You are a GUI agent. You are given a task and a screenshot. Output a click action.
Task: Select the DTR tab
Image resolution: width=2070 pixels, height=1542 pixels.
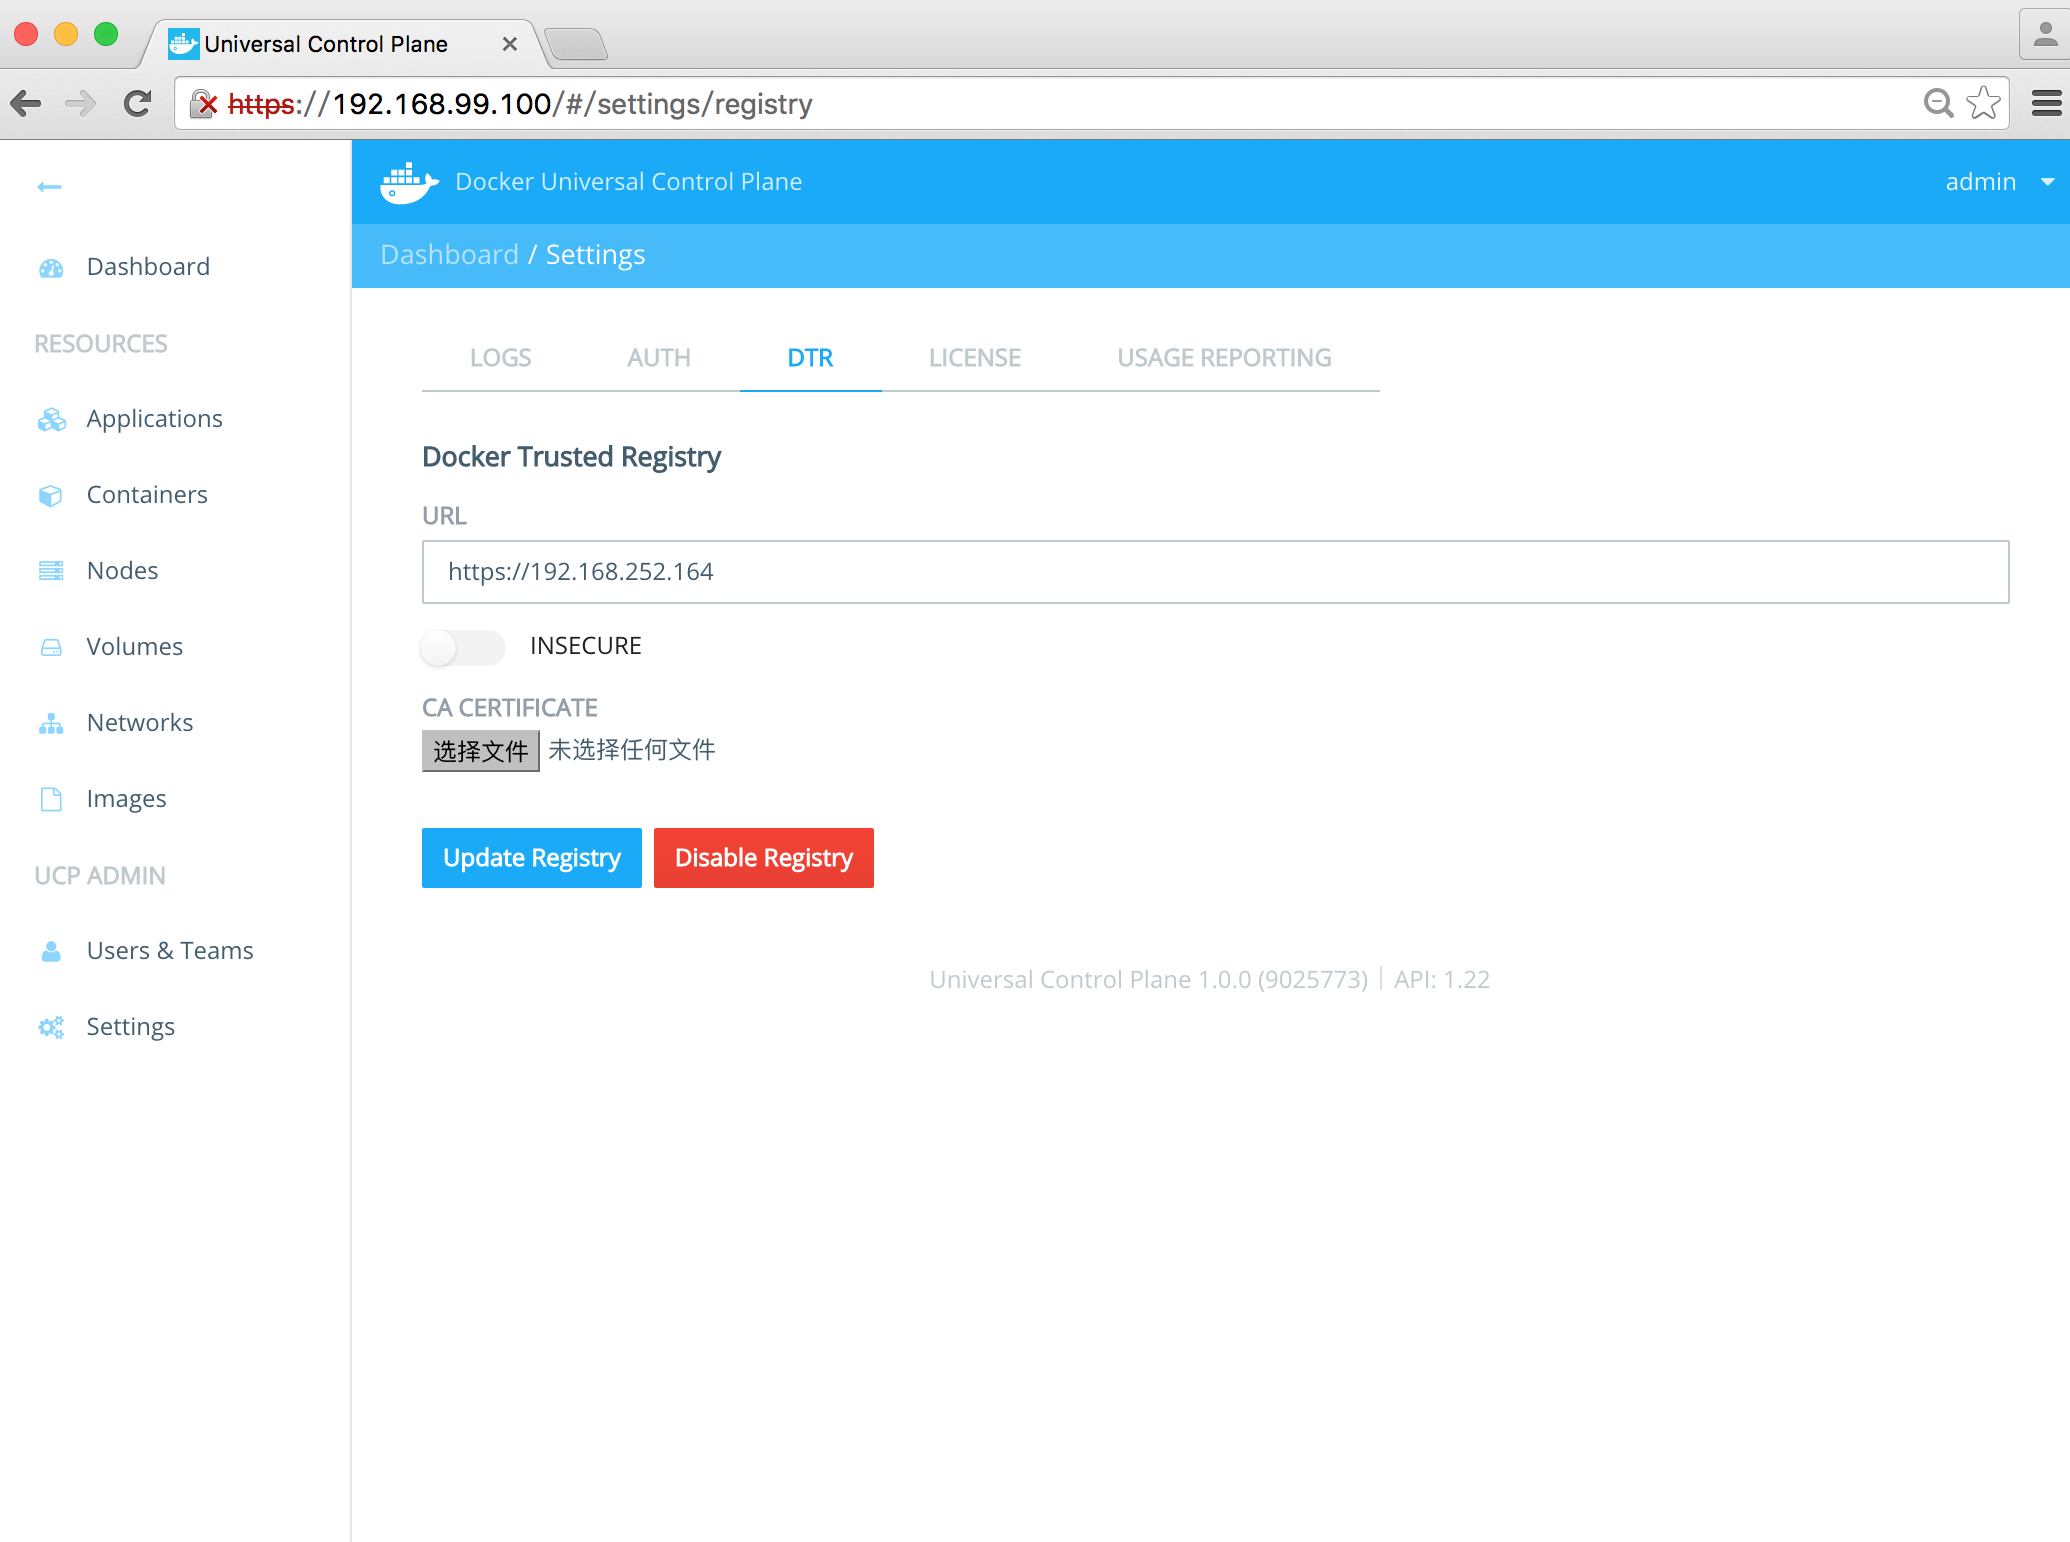(x=810, y=358)
